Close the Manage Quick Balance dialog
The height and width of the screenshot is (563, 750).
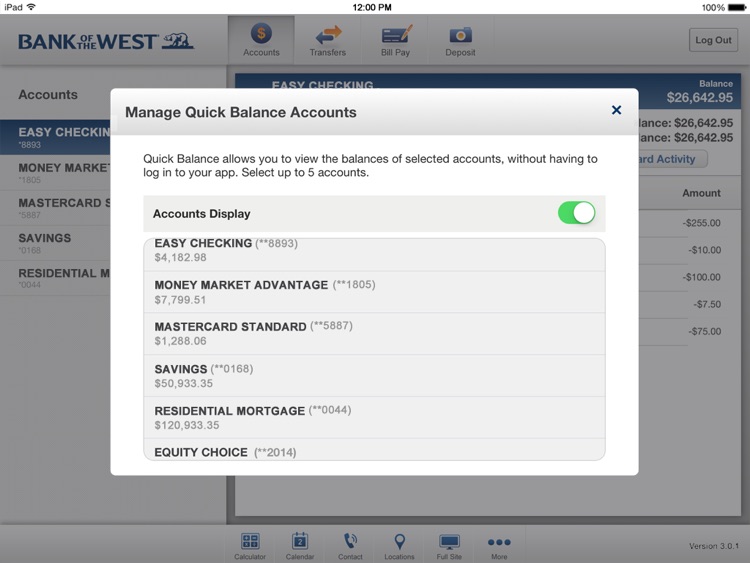[617, 110]
